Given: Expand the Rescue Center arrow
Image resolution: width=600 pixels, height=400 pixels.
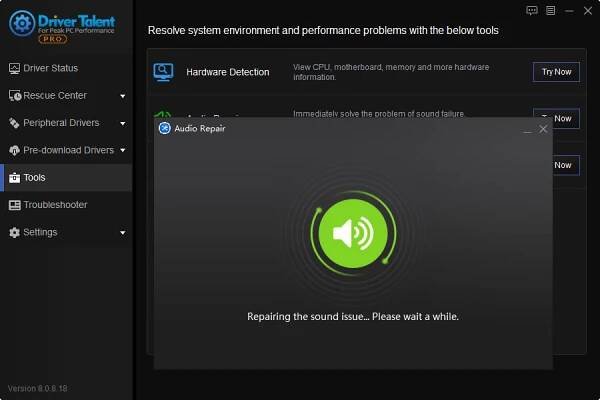Looking at the screenshot, I should (122, 96).
